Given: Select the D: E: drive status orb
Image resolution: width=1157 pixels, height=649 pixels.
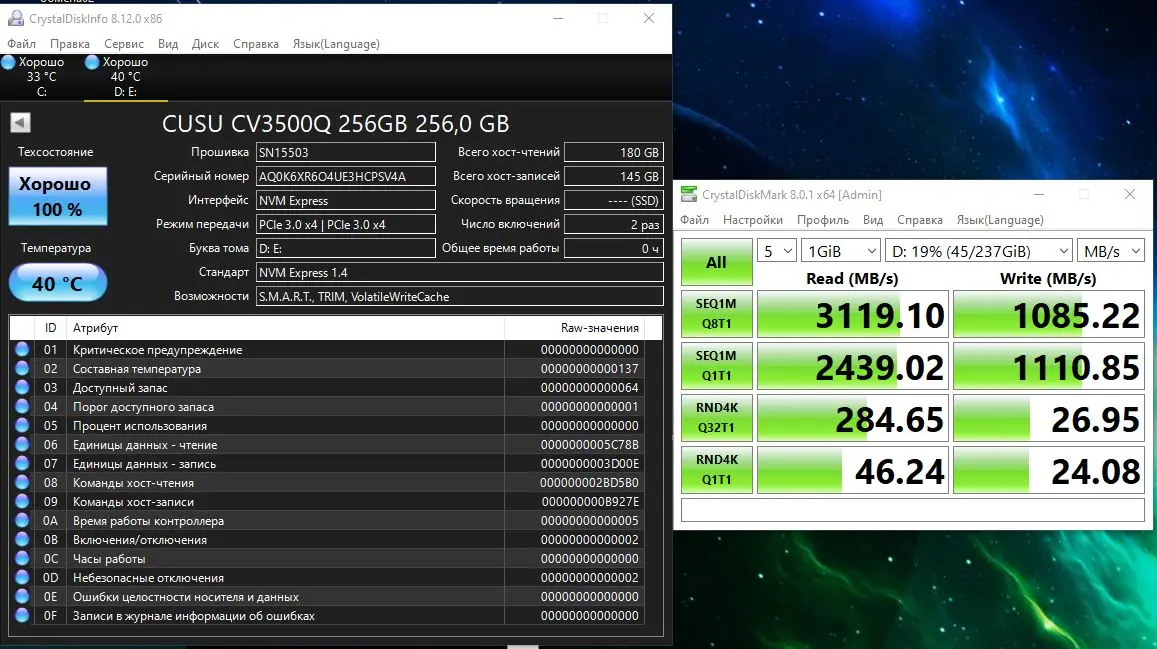Looking at the screenshot, I should tap(92, 63).
